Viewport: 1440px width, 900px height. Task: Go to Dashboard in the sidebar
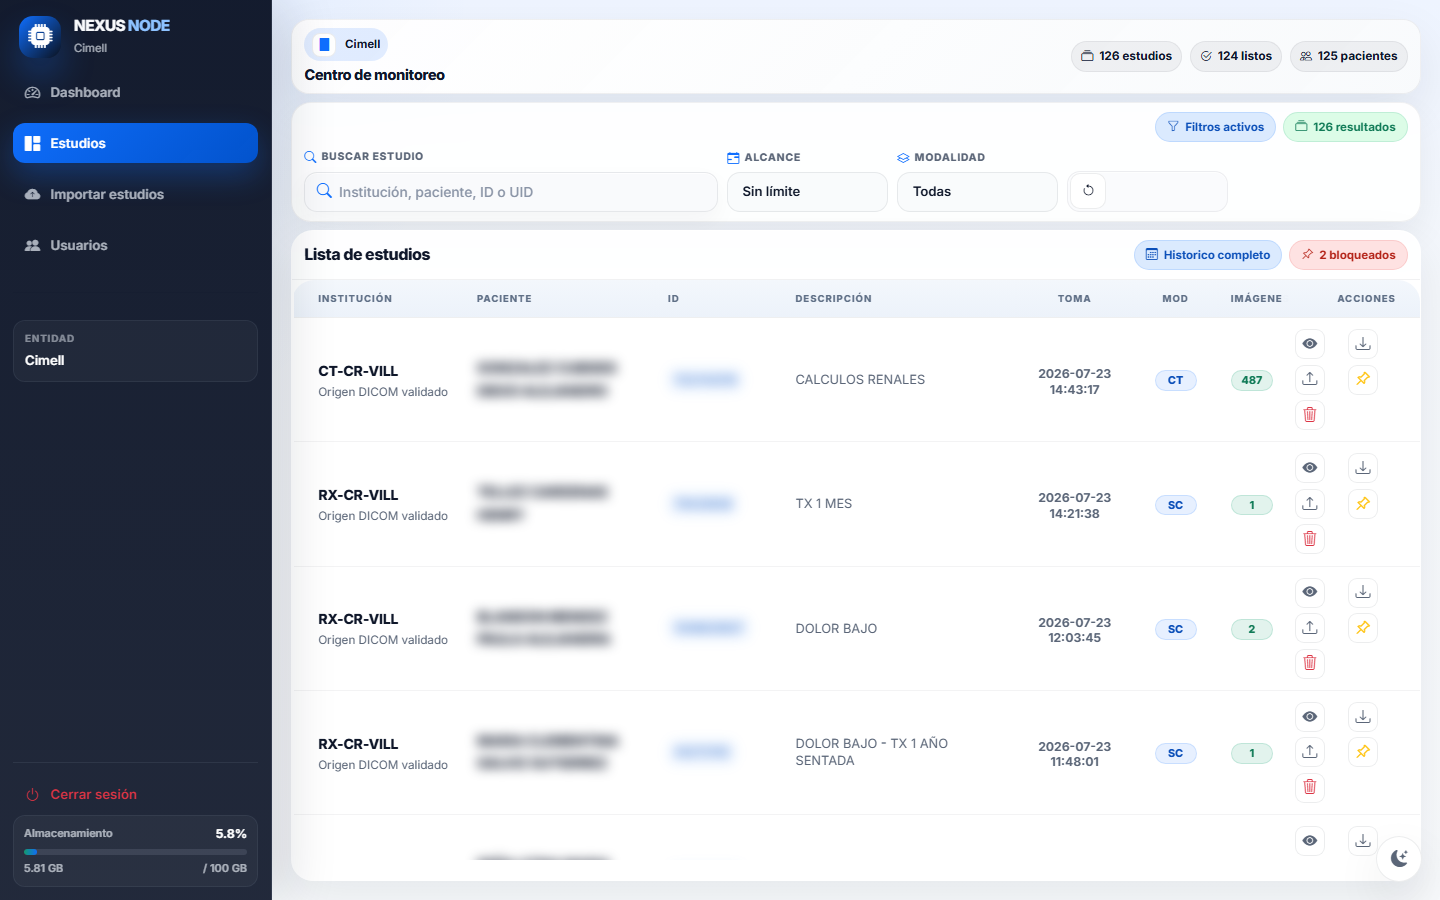point(135,92)
